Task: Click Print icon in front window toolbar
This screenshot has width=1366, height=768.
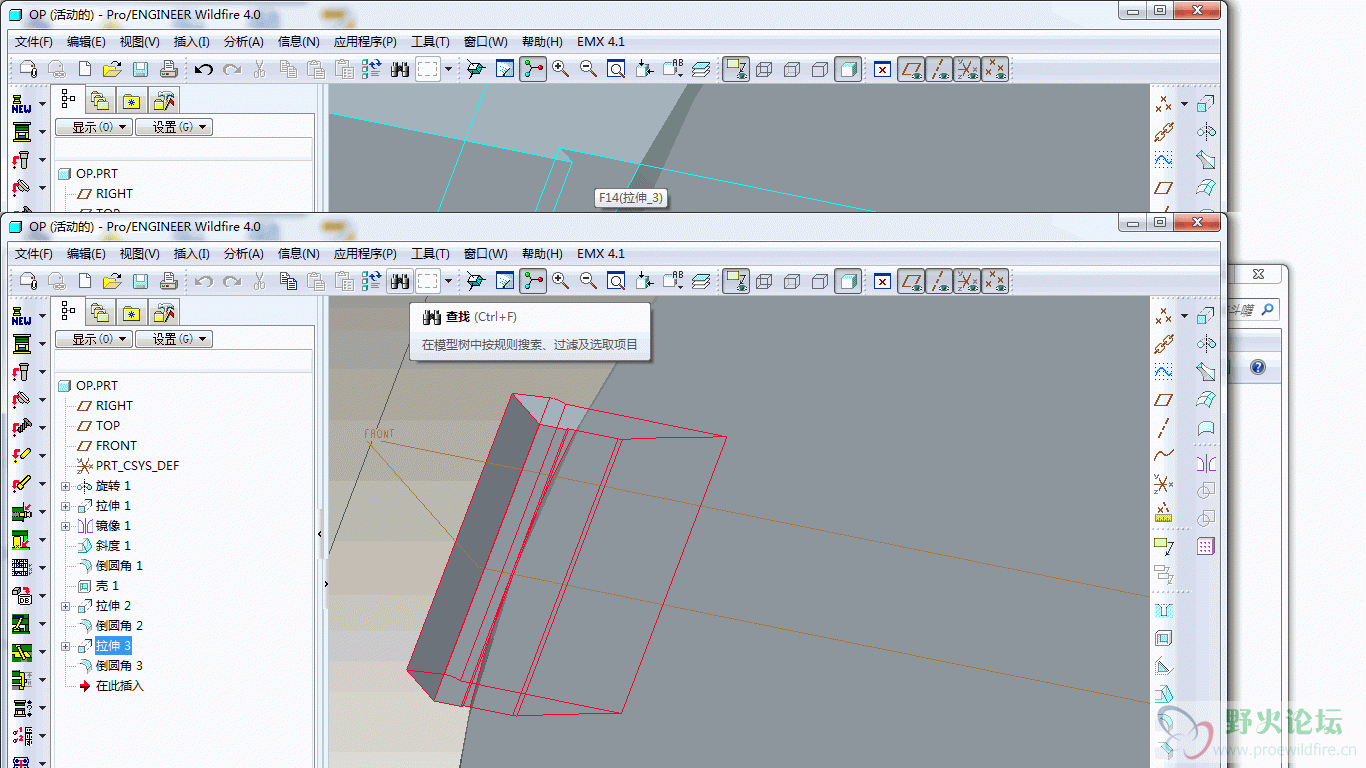Action: point(169,282)
